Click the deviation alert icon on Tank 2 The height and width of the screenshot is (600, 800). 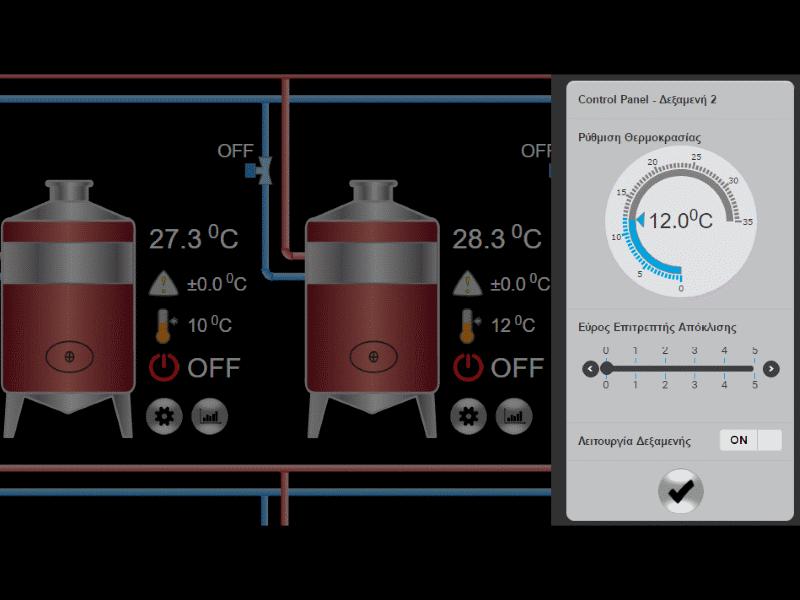pos(467,283)
